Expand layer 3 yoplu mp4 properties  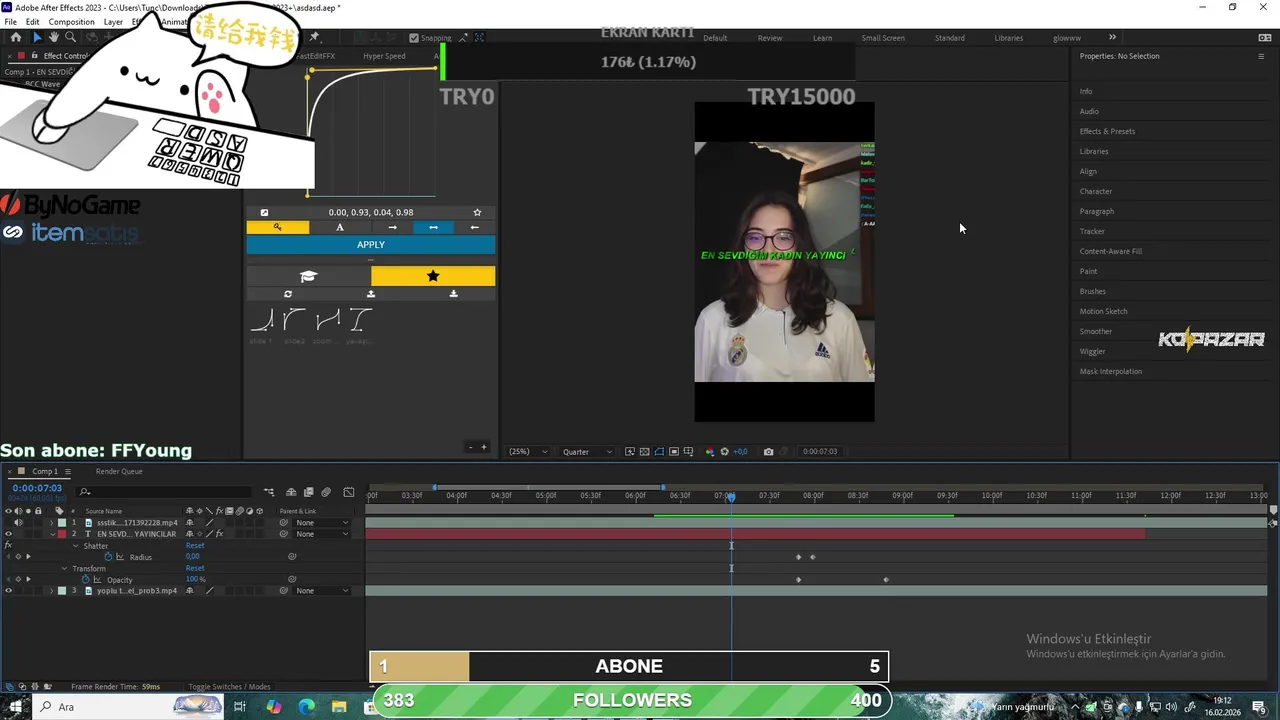(x=52, y=591)
